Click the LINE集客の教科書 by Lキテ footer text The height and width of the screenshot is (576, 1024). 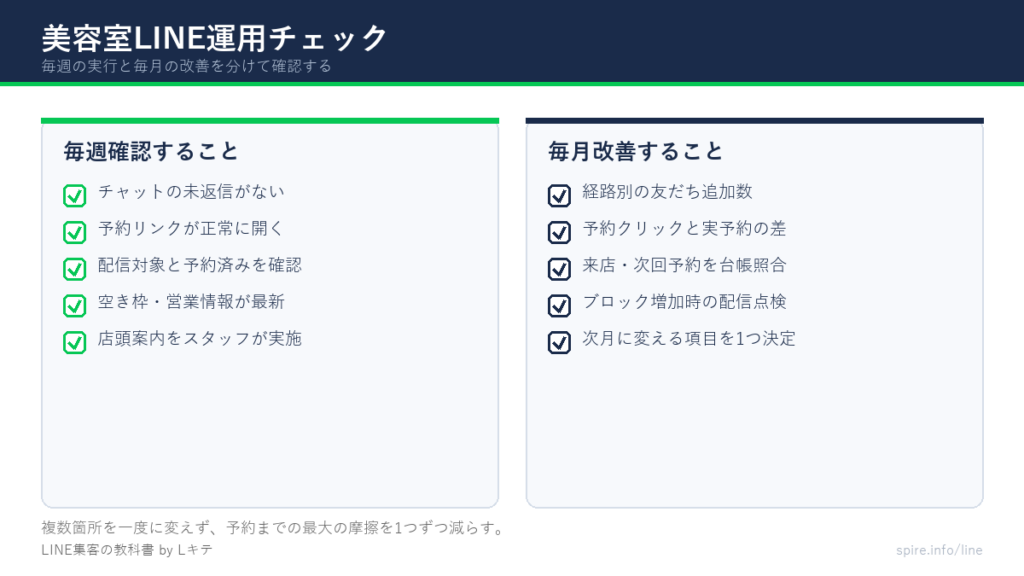click(x=127, y=550)
